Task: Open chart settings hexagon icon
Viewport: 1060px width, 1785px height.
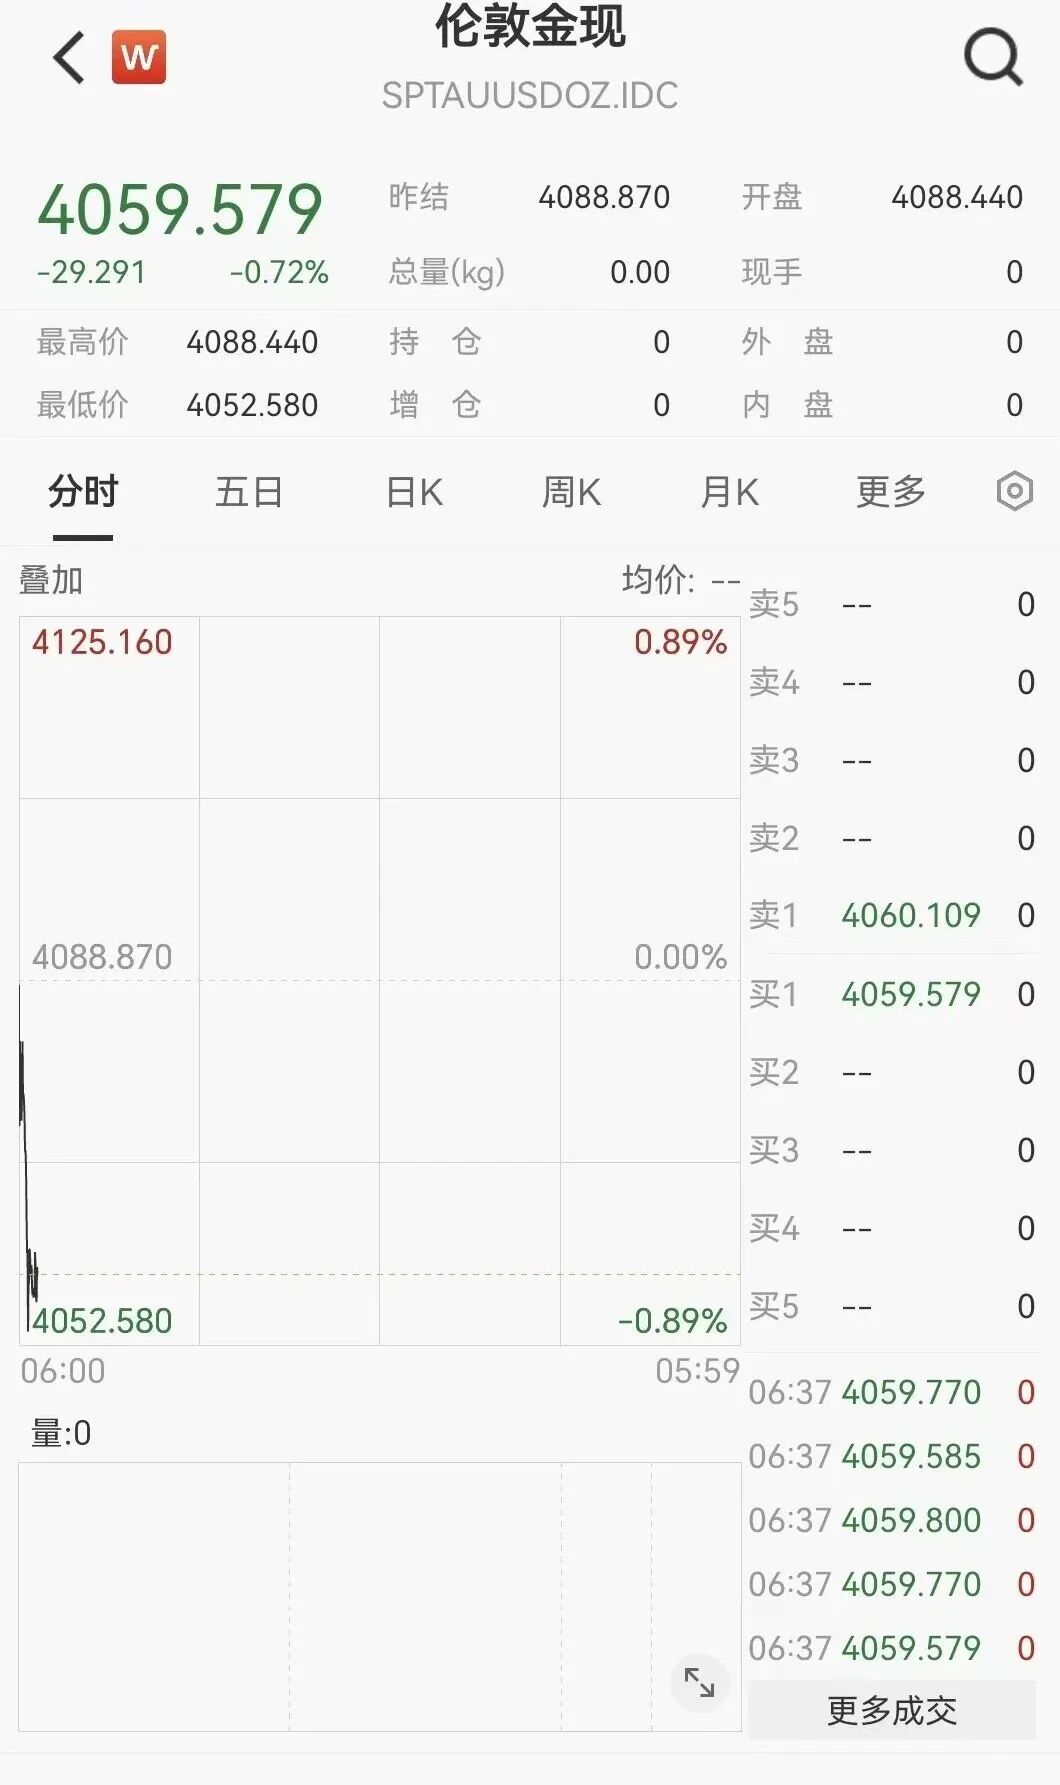Action: coord(1014,491)
